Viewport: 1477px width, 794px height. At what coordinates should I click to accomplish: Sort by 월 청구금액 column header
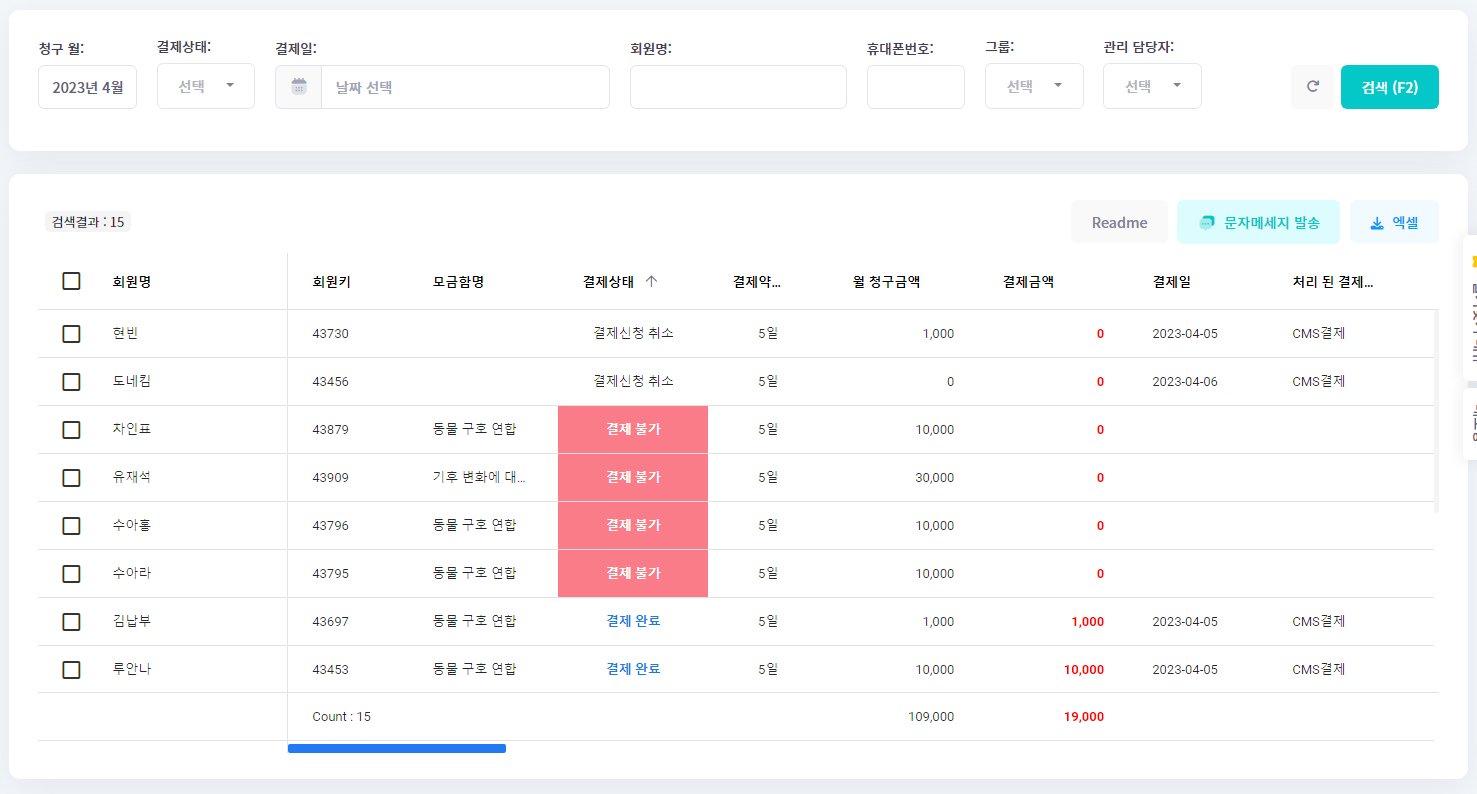tap(886, 282)
